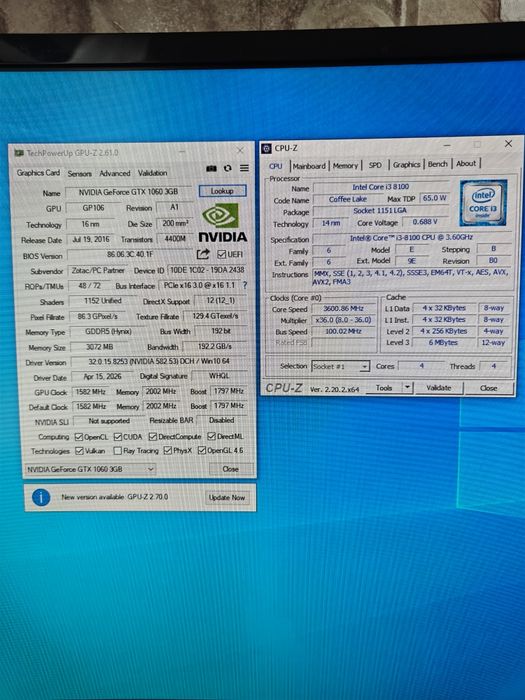Click the Multiplier value x36.0
The height and width of the screenshot is (700, 525).
pos(344,320)
